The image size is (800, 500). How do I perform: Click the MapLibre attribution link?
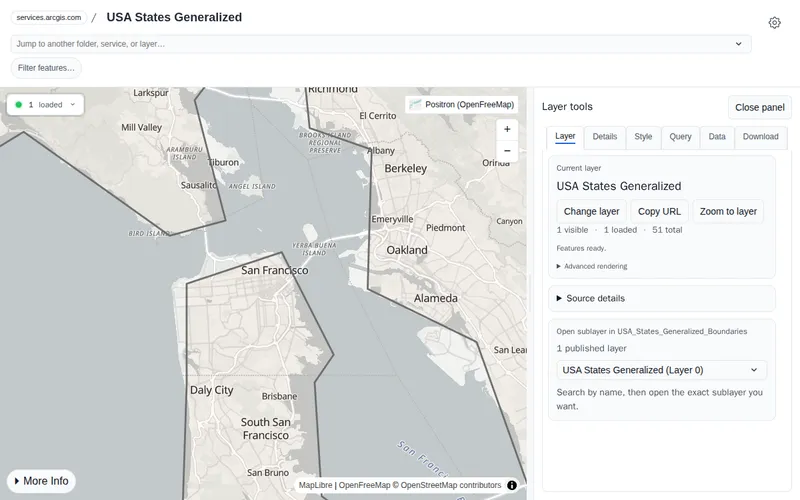coord(315,485)
